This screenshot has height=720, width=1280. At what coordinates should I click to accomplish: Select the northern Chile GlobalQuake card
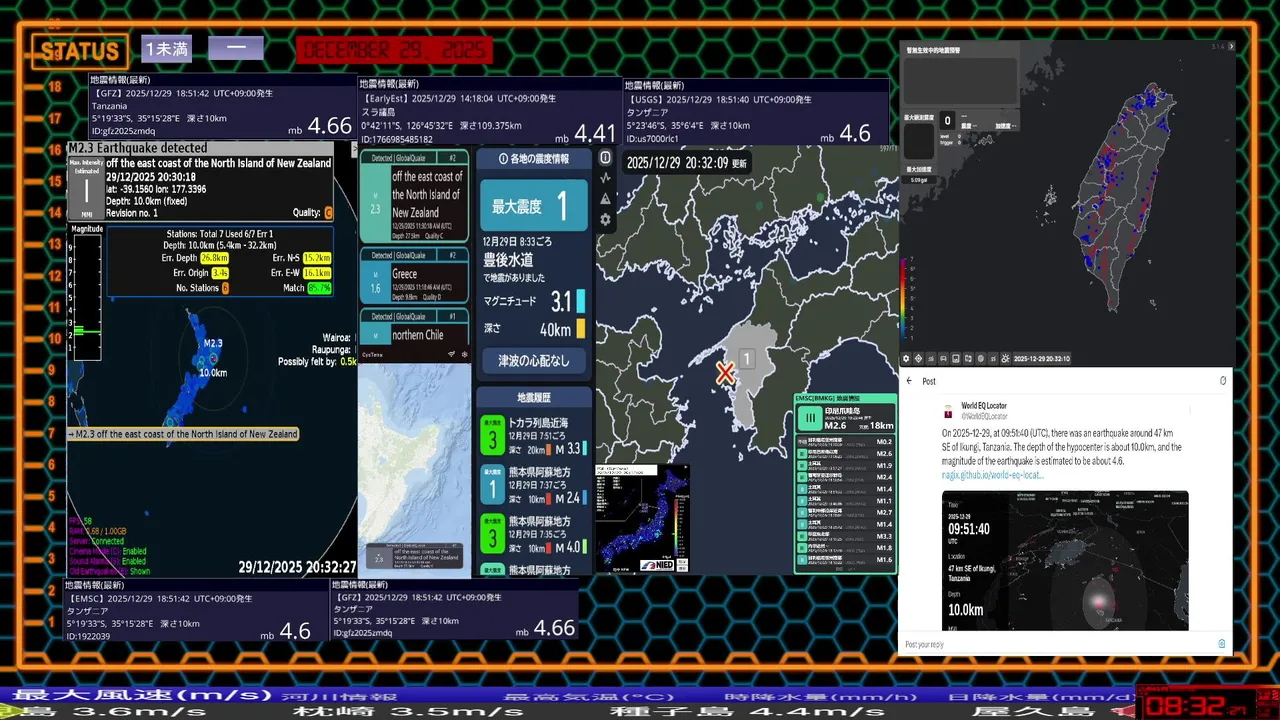(414, 327)
